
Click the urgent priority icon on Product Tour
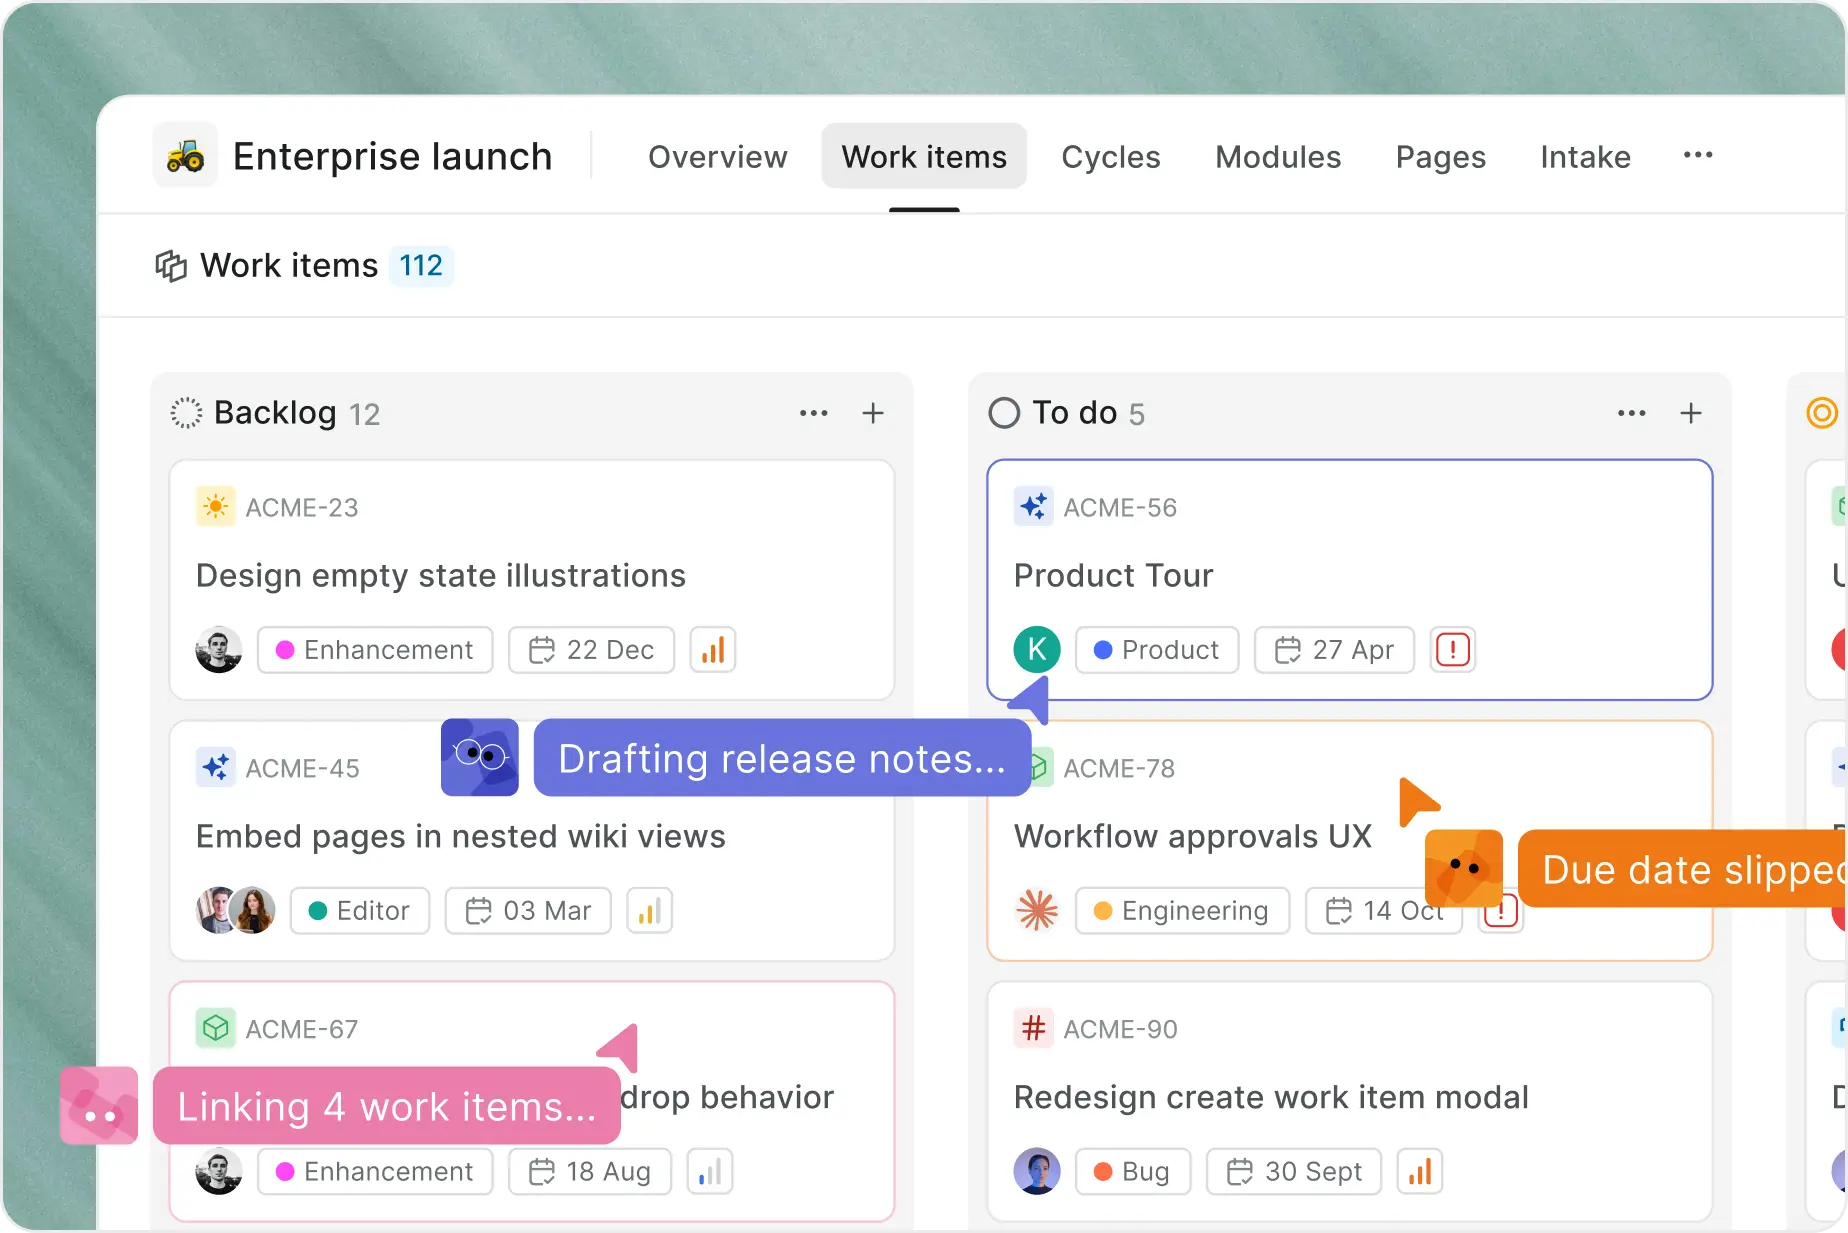pos(1452,650)
